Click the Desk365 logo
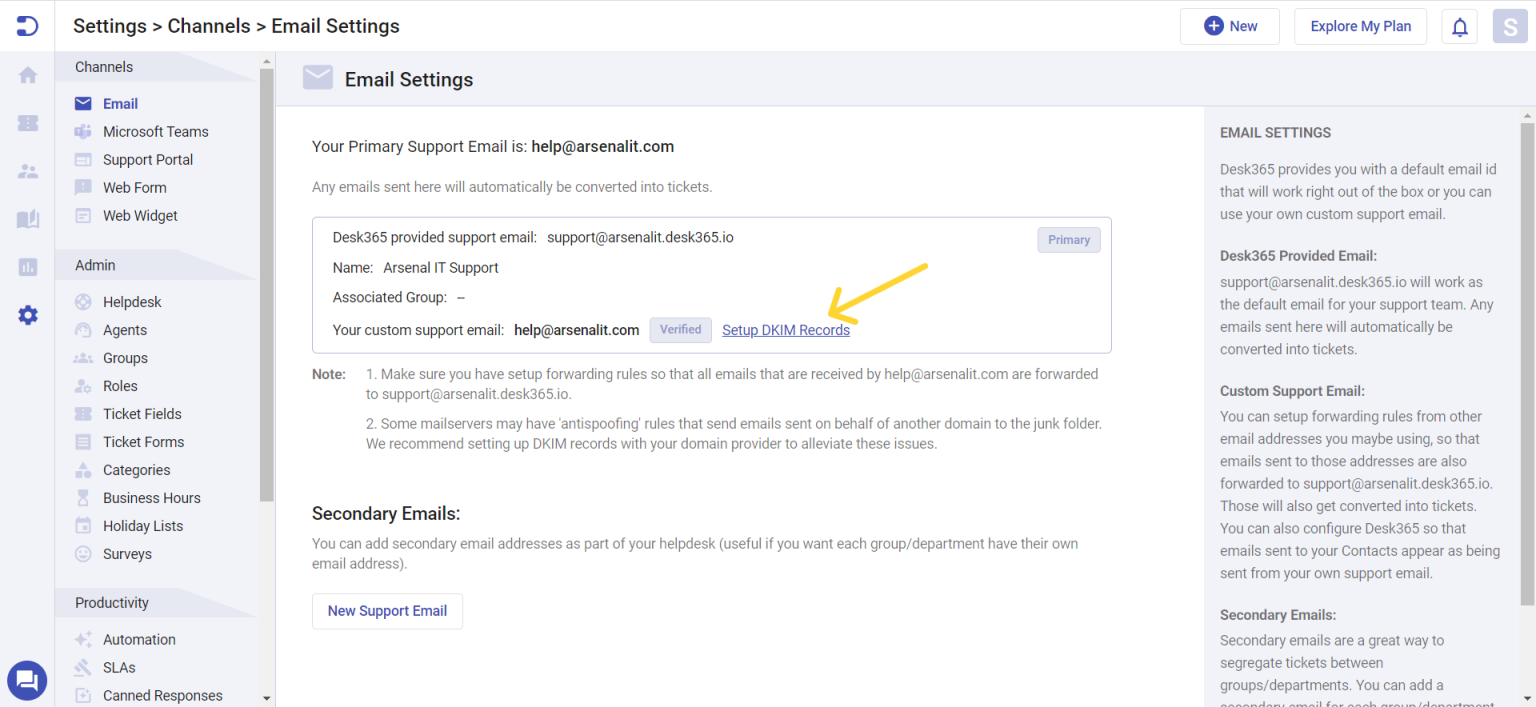1536x707 pixels. [x=26, y=25]
